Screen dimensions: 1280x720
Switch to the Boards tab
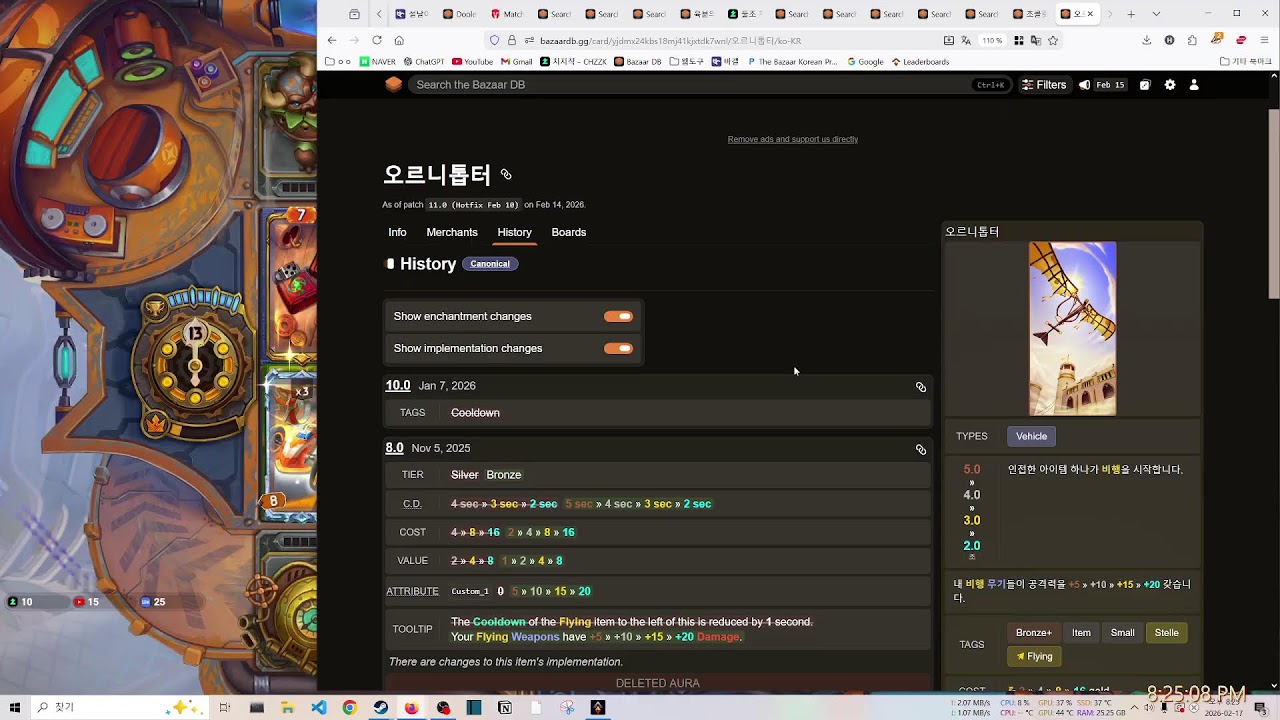tap(569, 232)
